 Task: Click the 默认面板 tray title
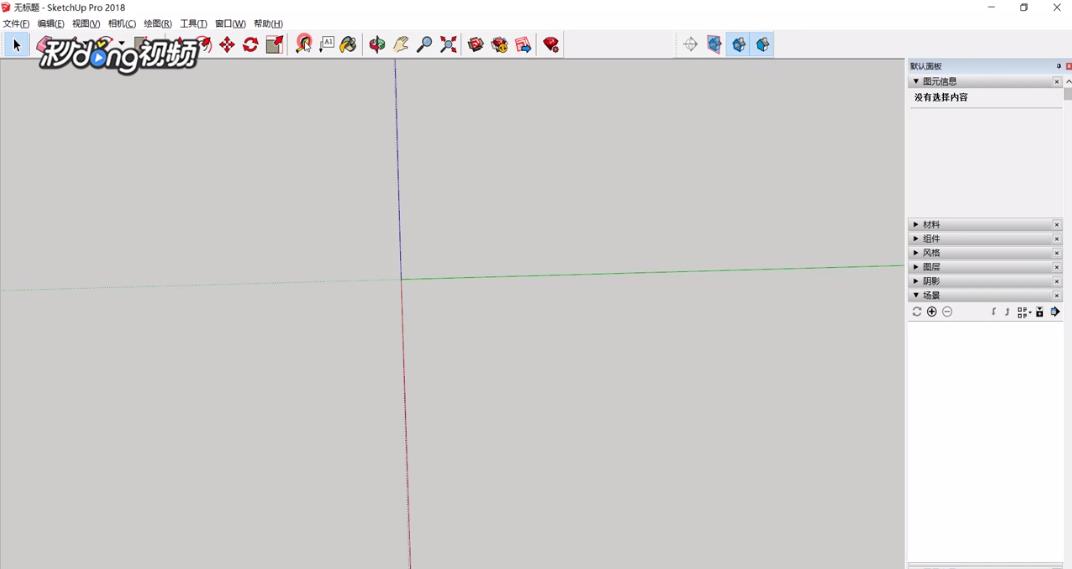coord(926,66)
